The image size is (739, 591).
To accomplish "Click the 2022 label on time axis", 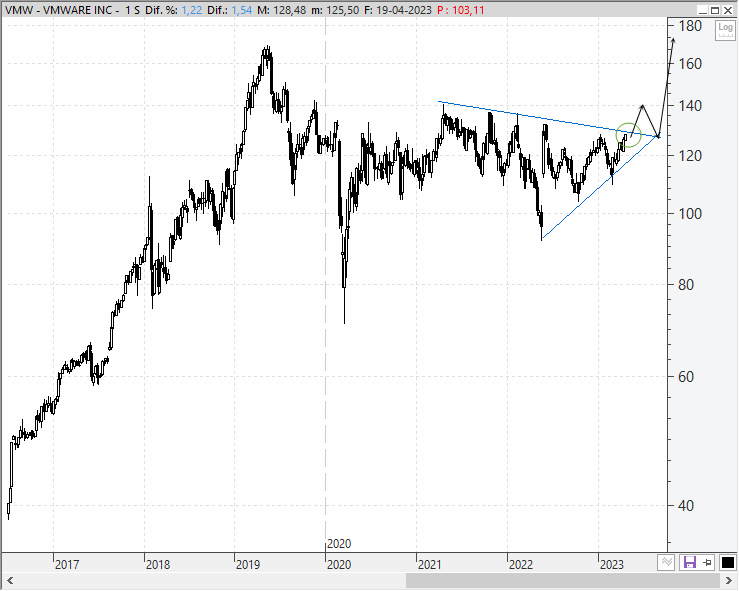I will point(521,564).
